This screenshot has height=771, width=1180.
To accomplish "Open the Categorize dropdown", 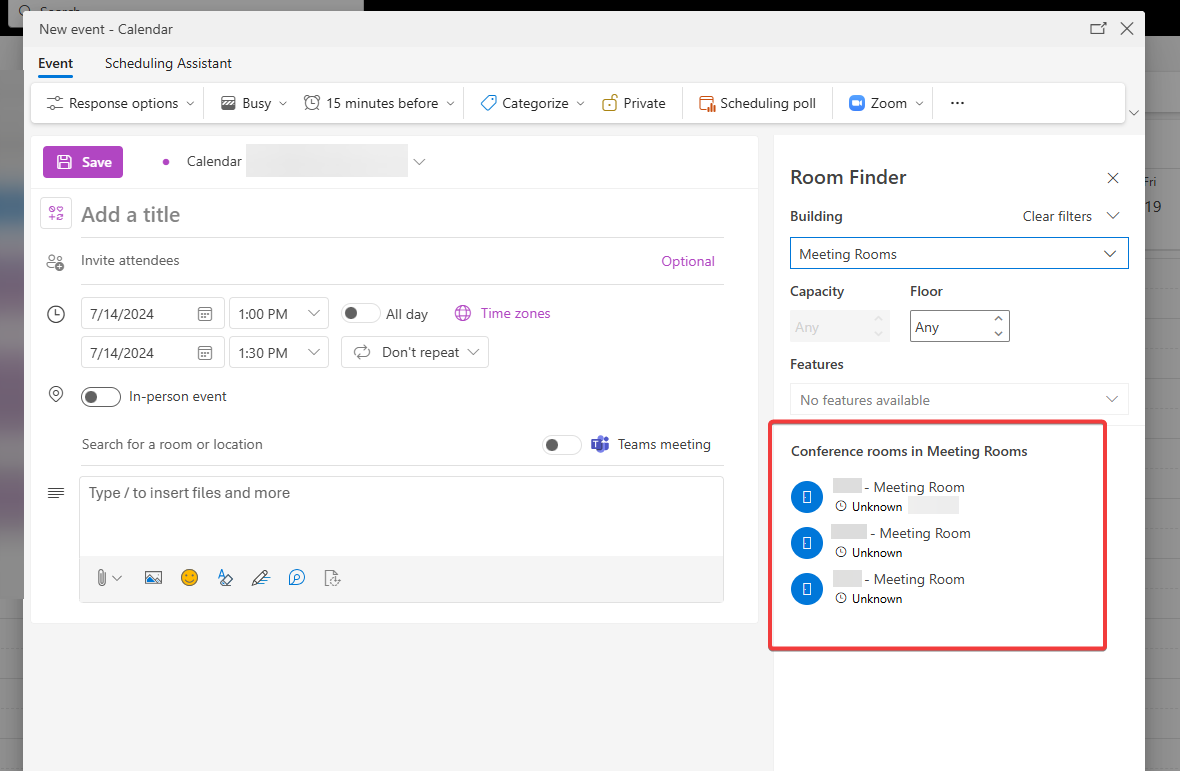I will tap(532, 103).
